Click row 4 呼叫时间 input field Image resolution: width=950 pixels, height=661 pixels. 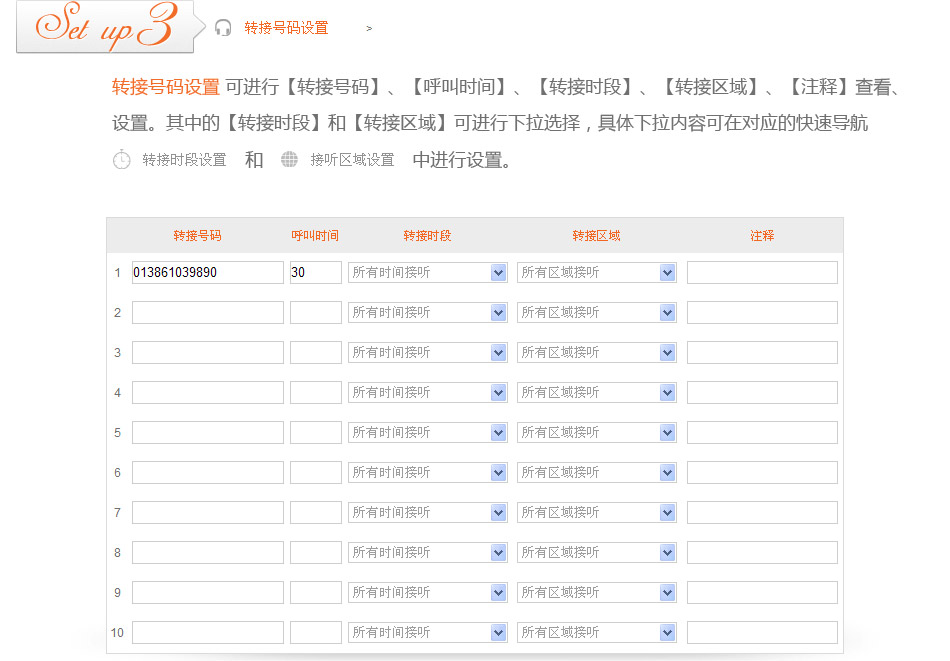coord(315,392)
